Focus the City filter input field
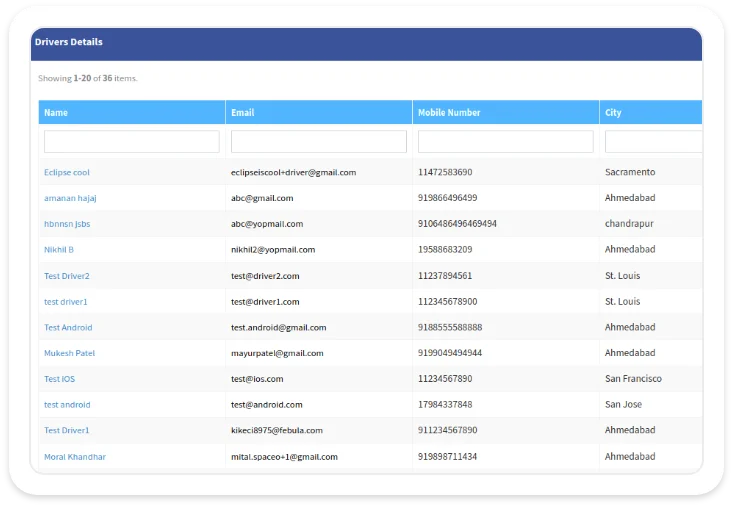 tap(653, 142)
